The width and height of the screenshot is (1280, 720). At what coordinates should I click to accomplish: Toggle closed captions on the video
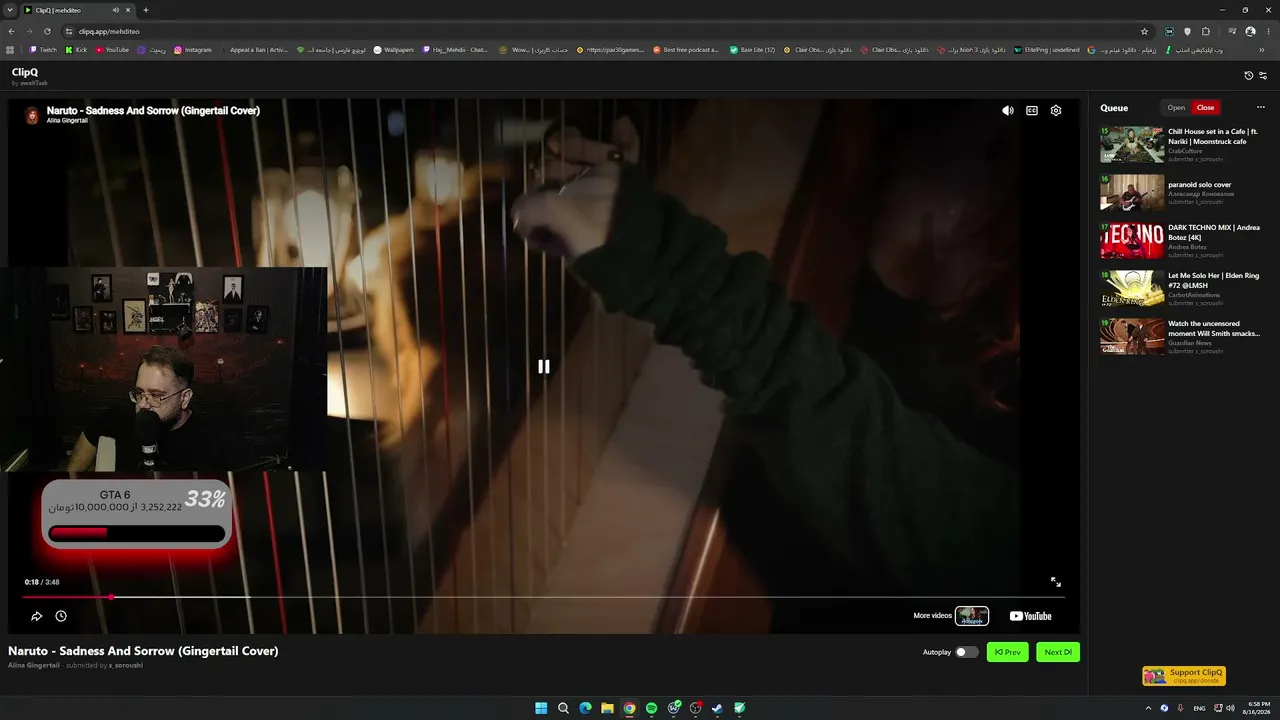tap(1032, 111)
